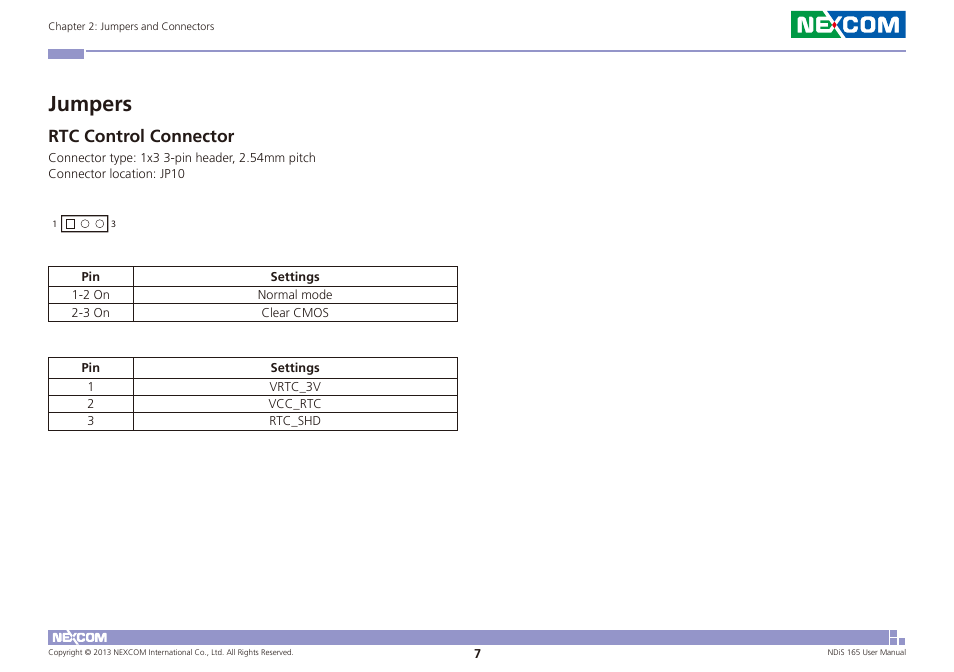This screenshot has width=954, height=672.
Task: Click the copyright notice in the footer
Action: tap(170, 653)
